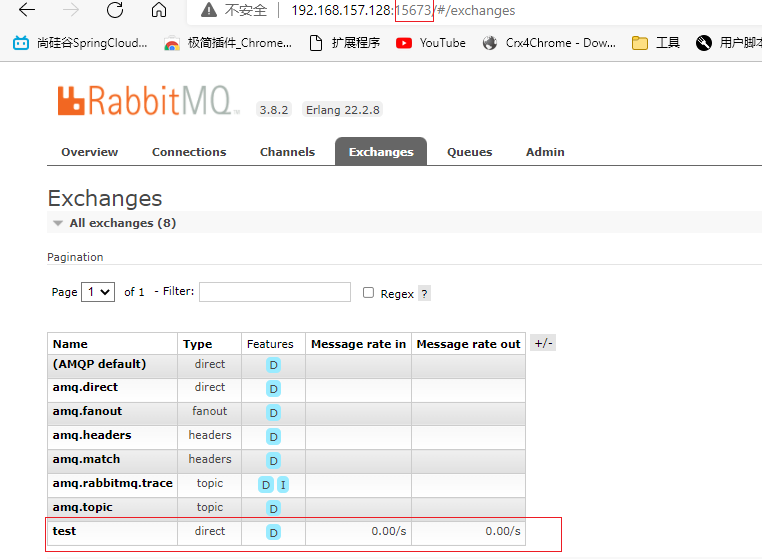The image size is (762, 559).
Task: Sort by the Type column header
Action: point(197,344)
